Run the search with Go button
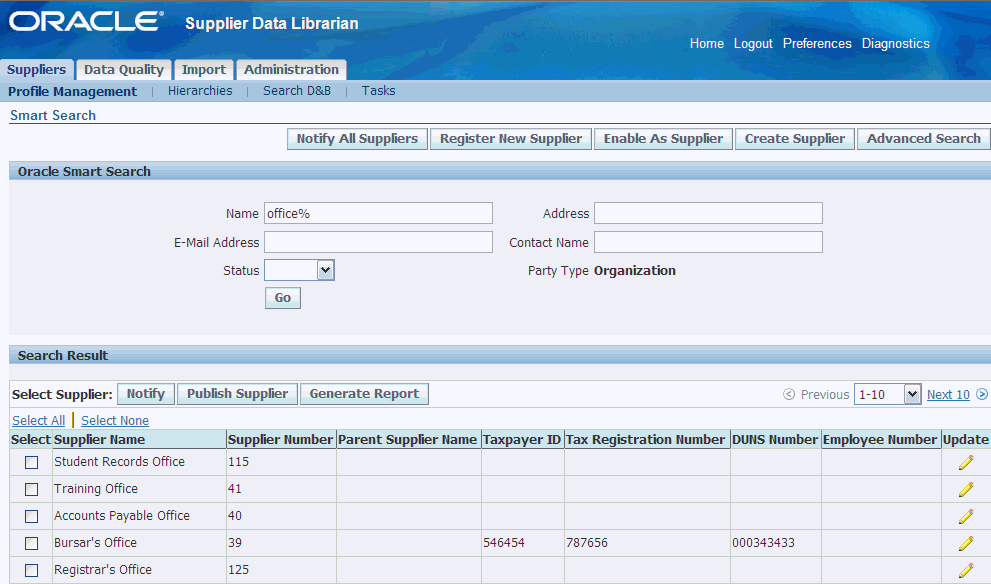The height and width of the screenshot is (584, 991). click(283, 298)
